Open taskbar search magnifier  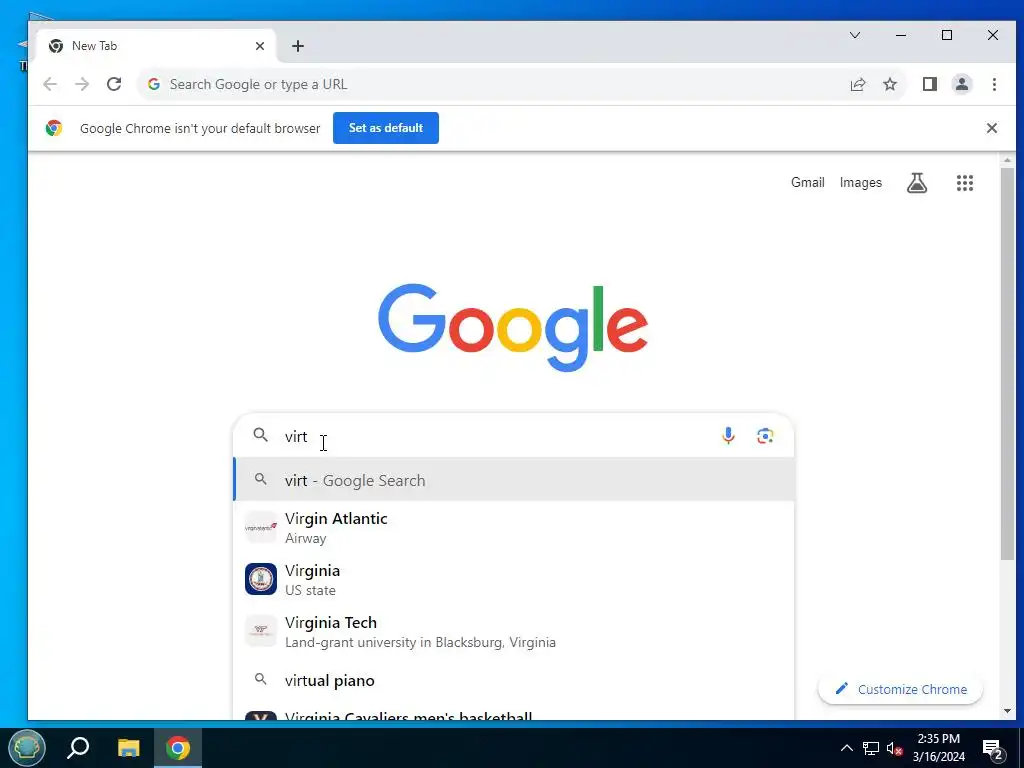point(78,748)
